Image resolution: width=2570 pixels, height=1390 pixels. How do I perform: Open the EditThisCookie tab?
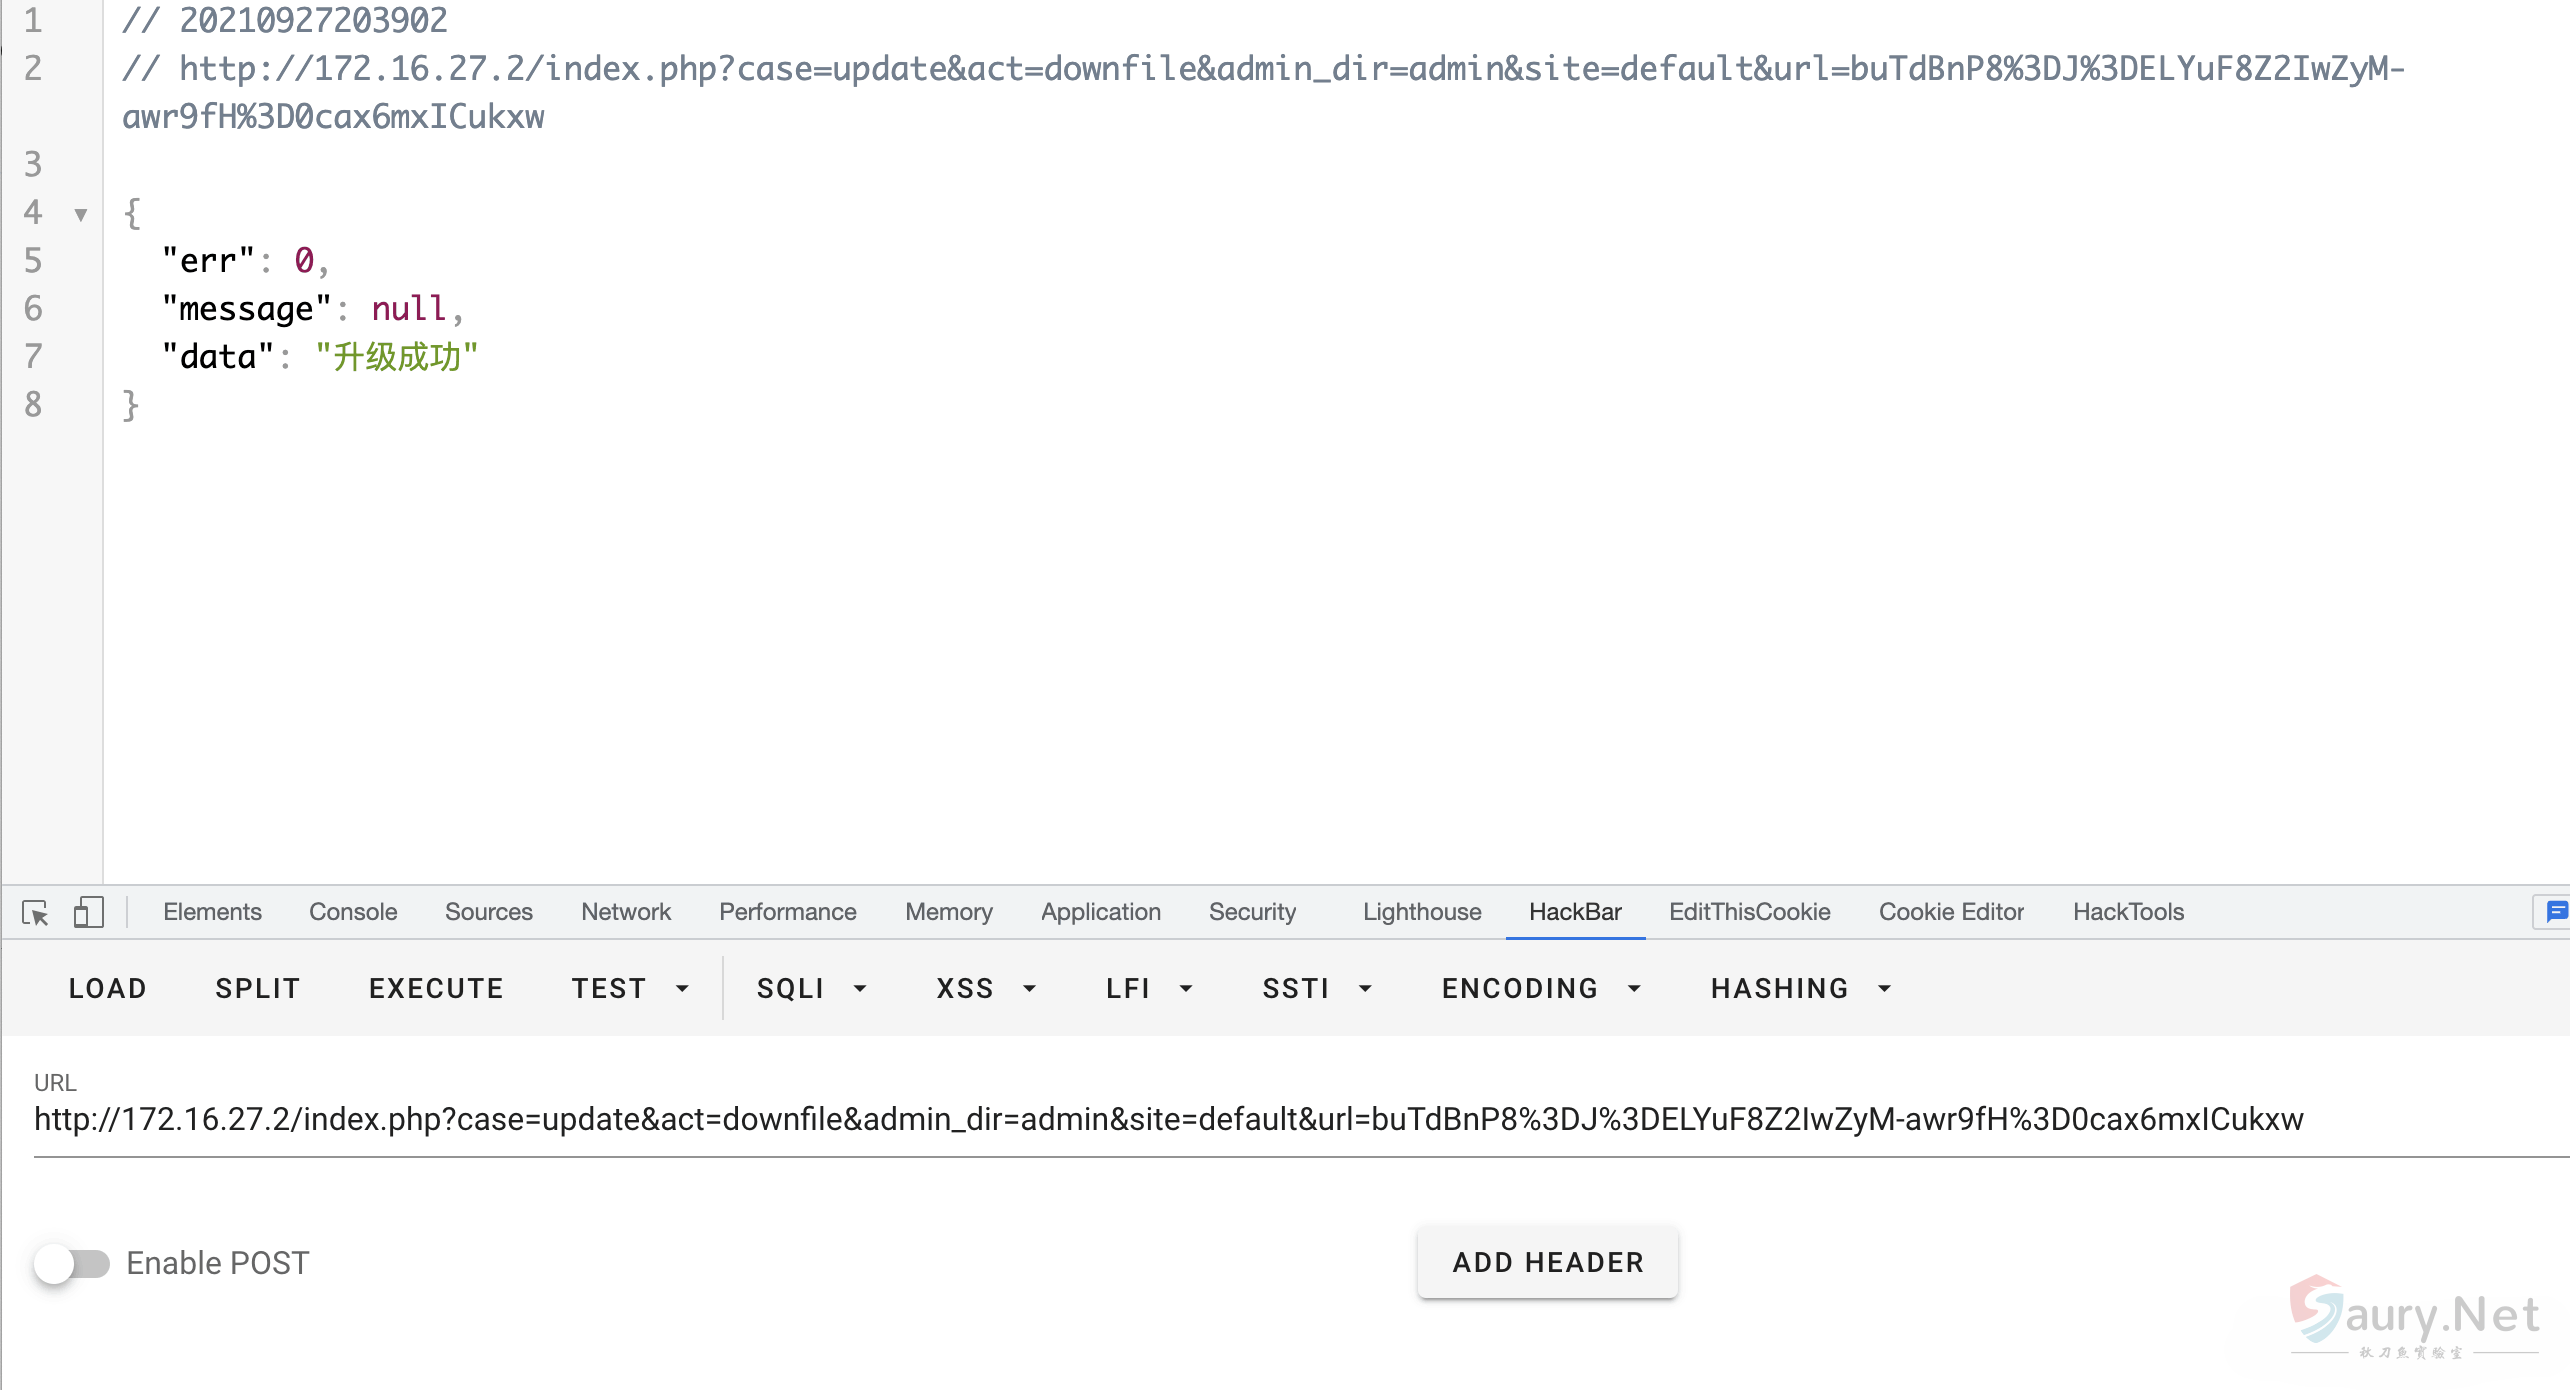coord(1749,912)
